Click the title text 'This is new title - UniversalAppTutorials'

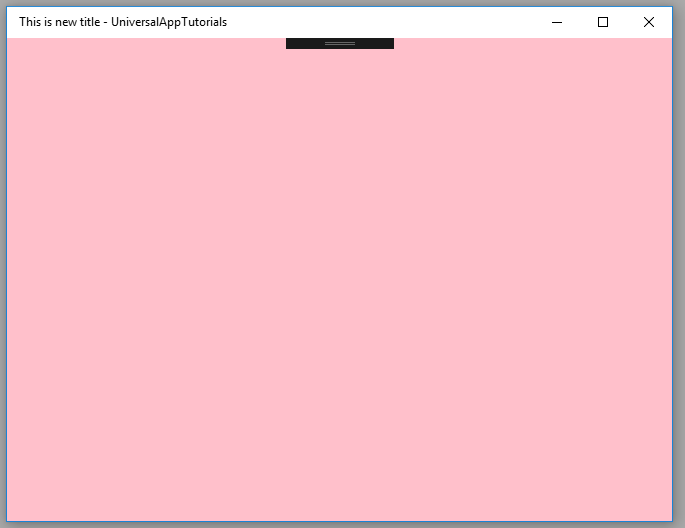click(x=123, y=22)
